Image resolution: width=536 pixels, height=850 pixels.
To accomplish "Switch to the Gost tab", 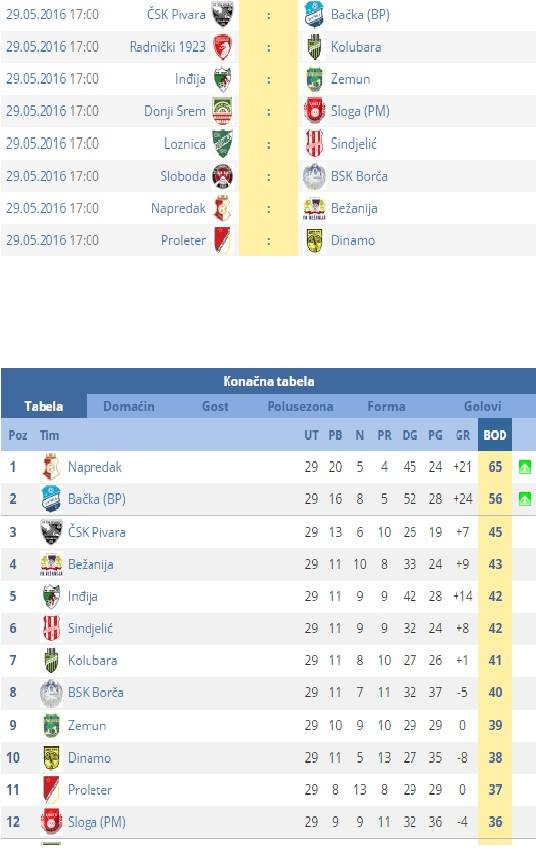I will click(215, 406).
